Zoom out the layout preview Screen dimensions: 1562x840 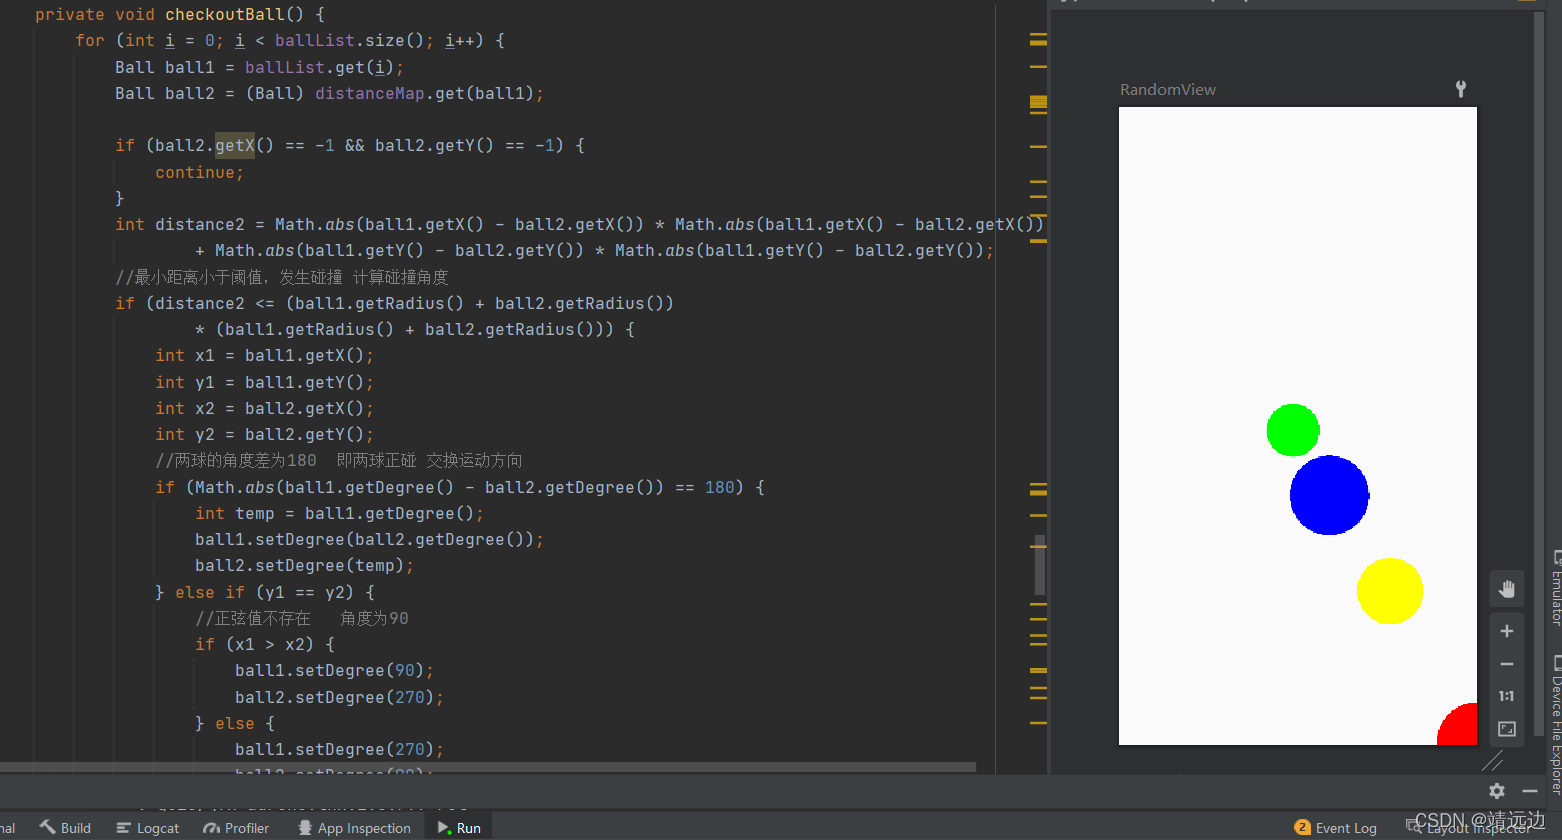(1506, 664)
